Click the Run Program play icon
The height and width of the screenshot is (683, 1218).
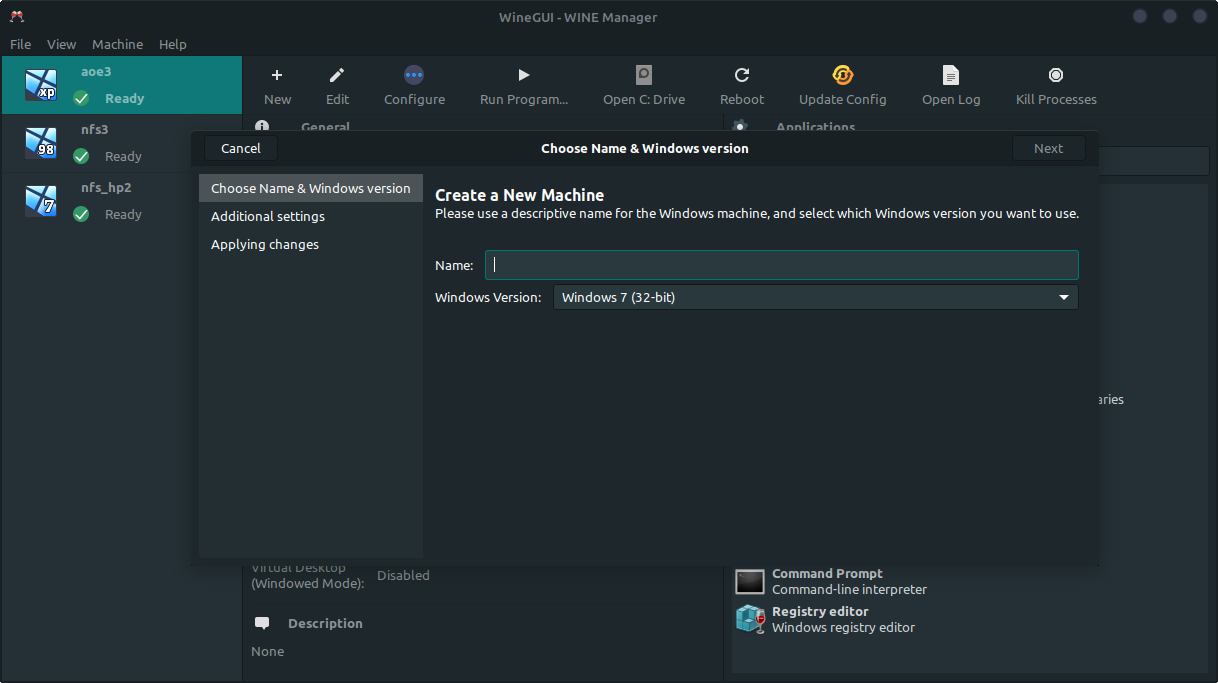[x=523, y=75]
